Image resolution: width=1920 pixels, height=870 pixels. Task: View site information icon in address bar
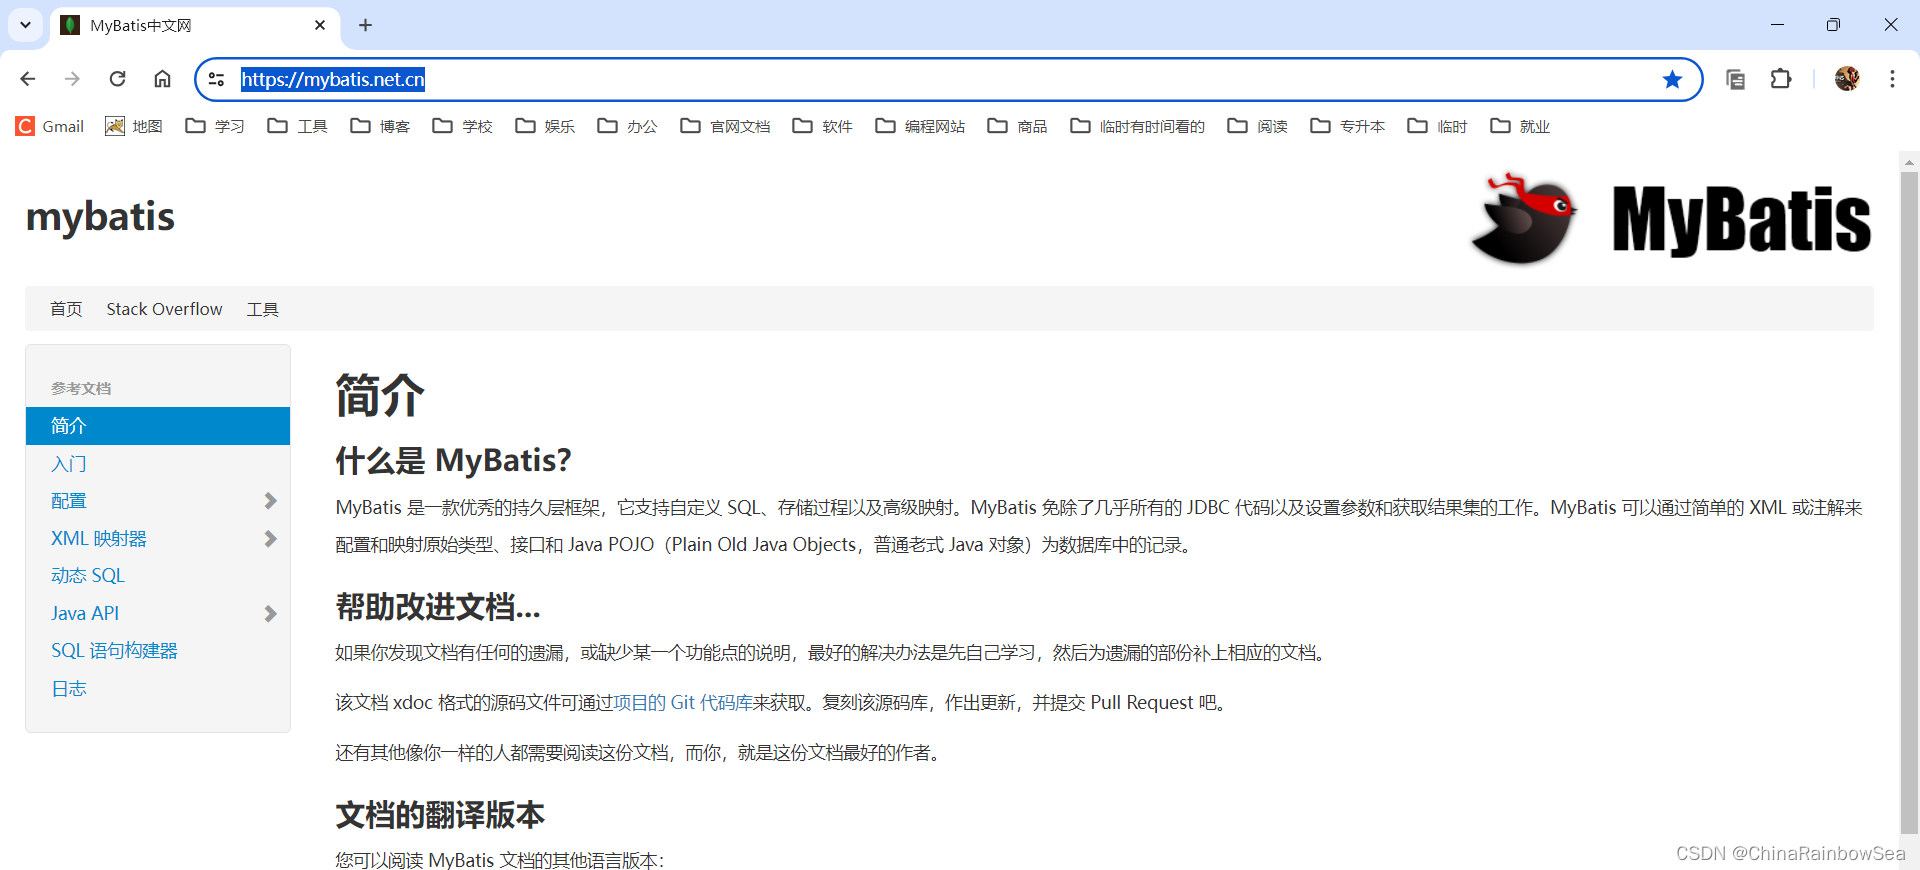coord(216,79)
